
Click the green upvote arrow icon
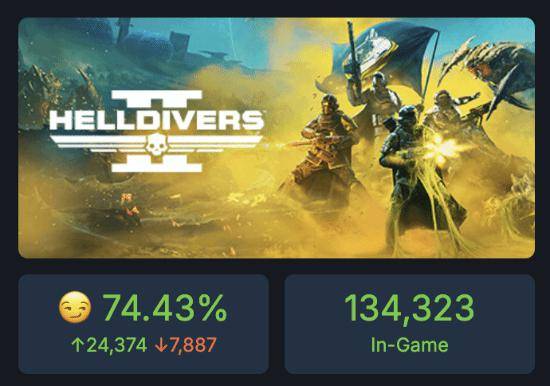pyautogui.click(x=77, y=345)
